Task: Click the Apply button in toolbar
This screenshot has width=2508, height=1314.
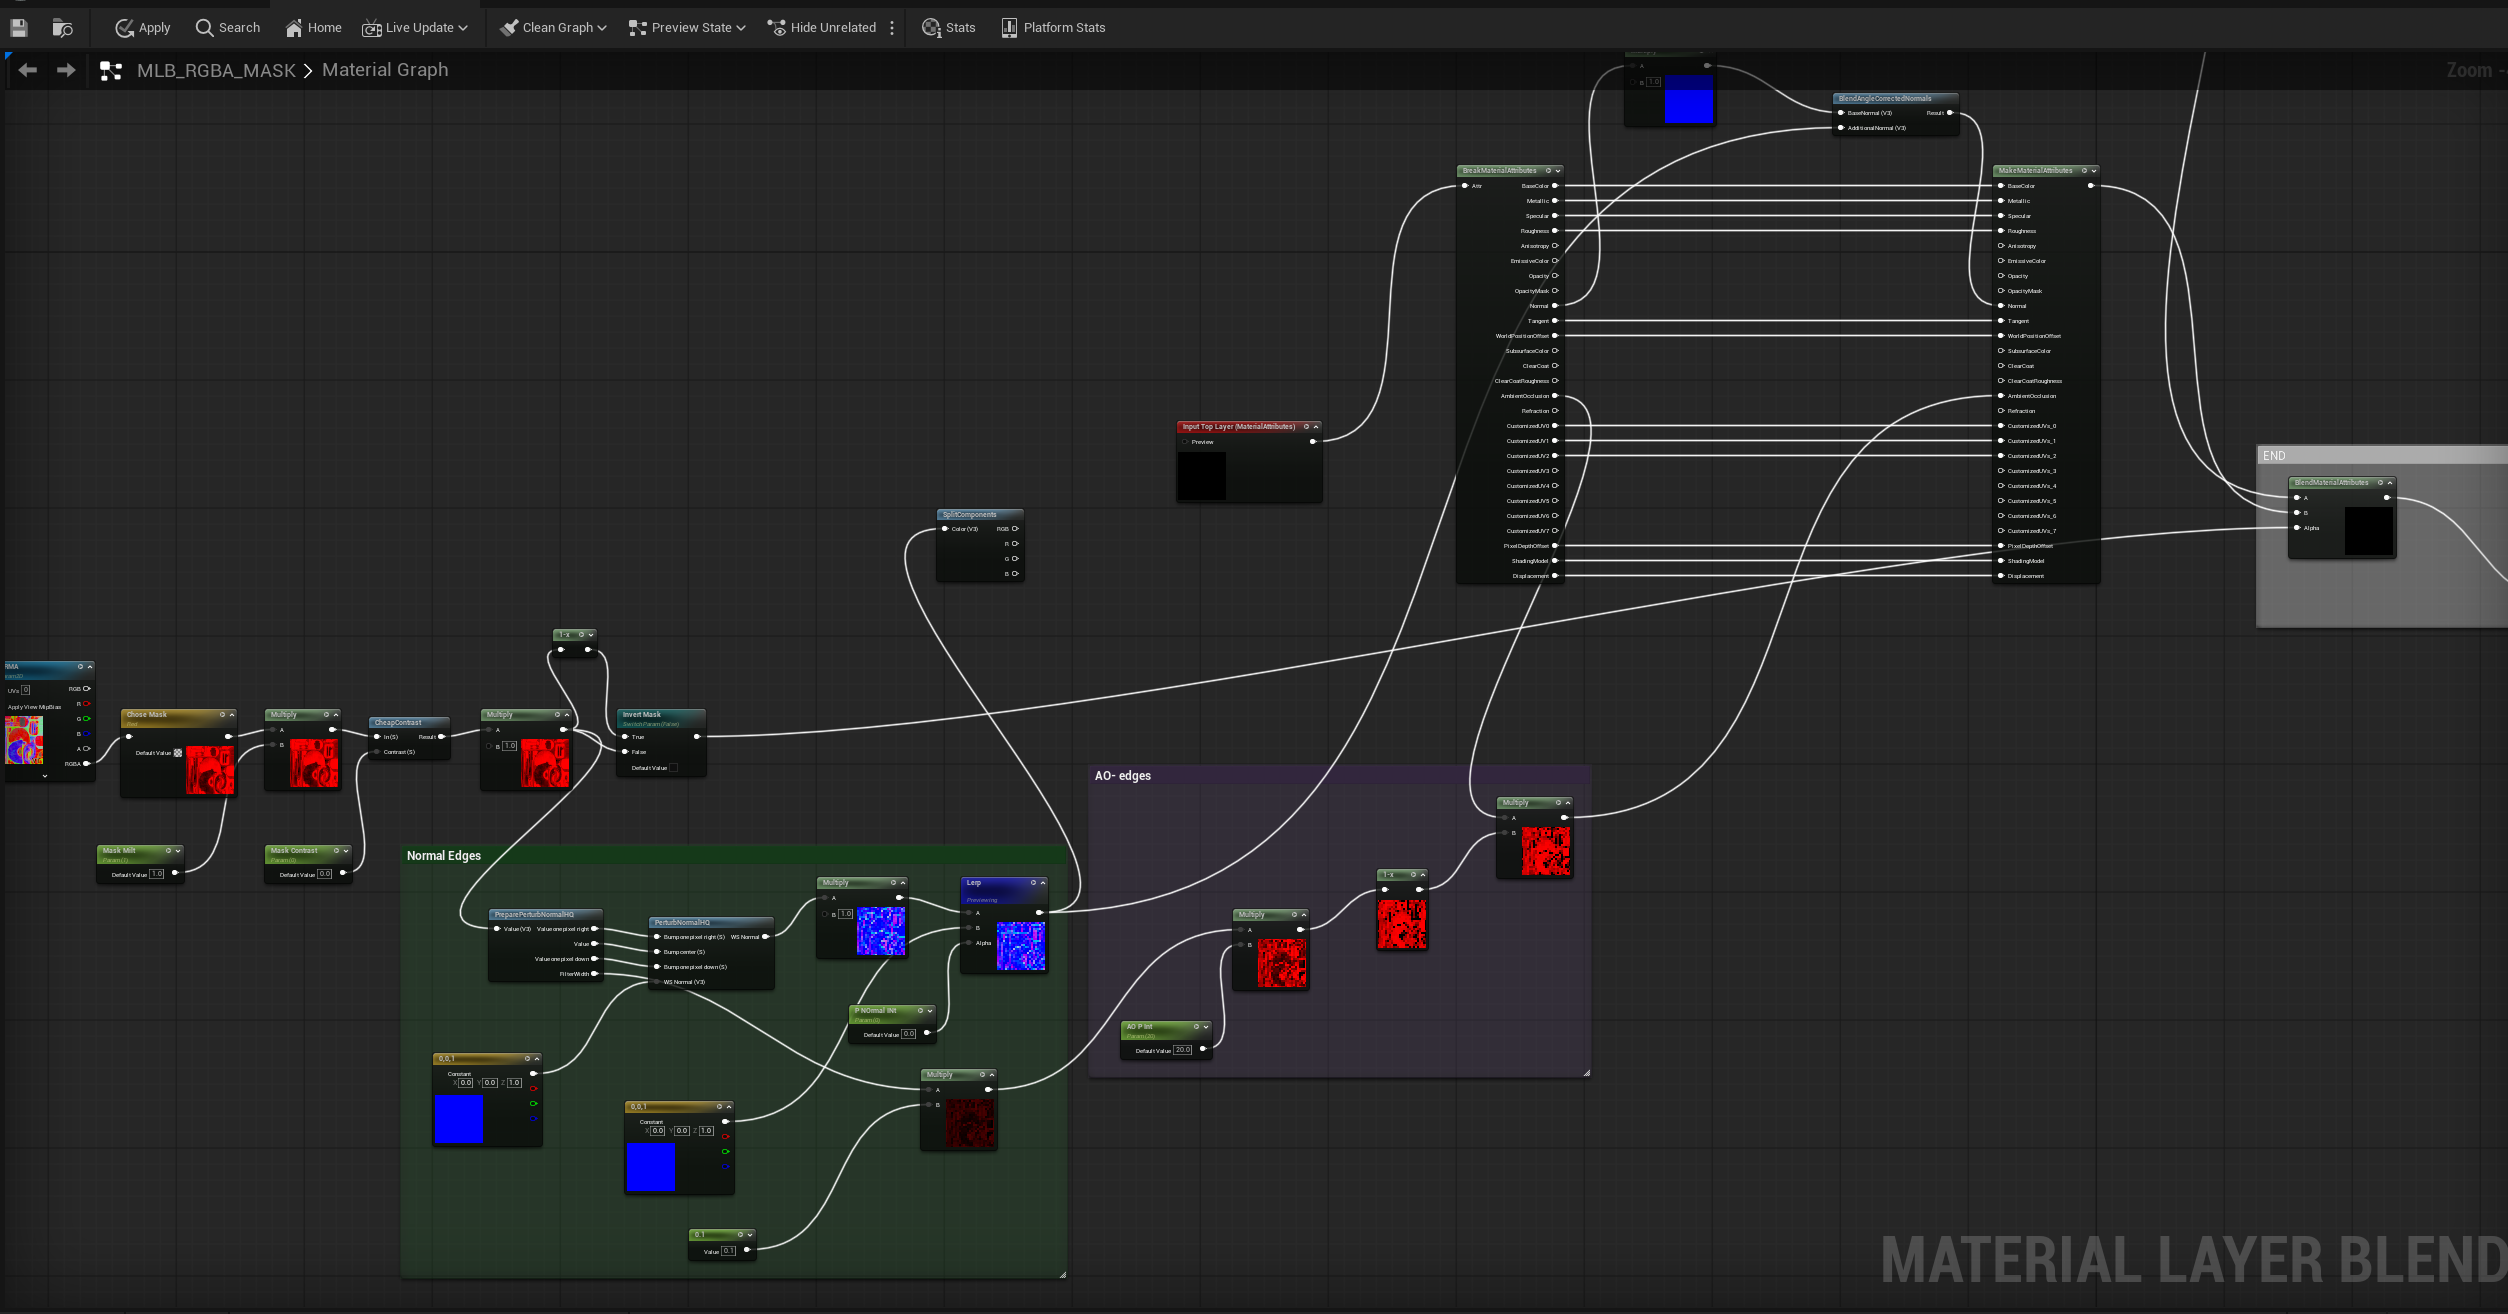Action: click(x=142, y=28)
